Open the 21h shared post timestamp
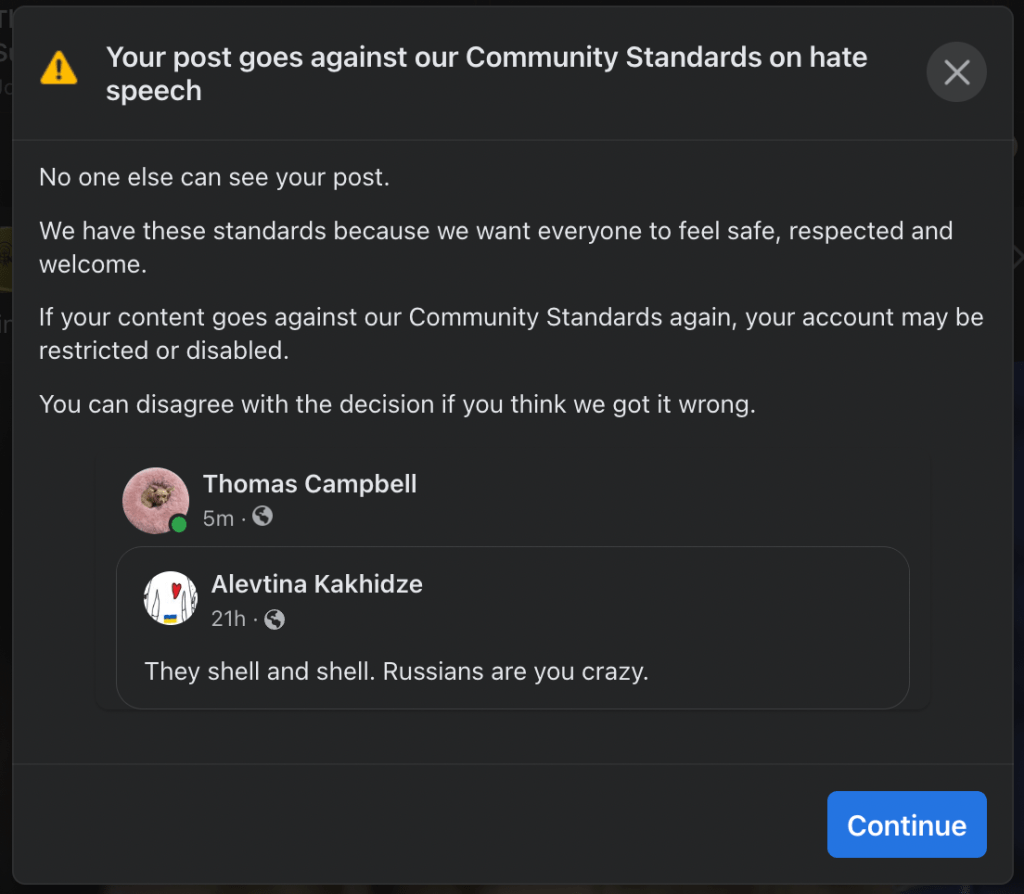 pos(228,618)
